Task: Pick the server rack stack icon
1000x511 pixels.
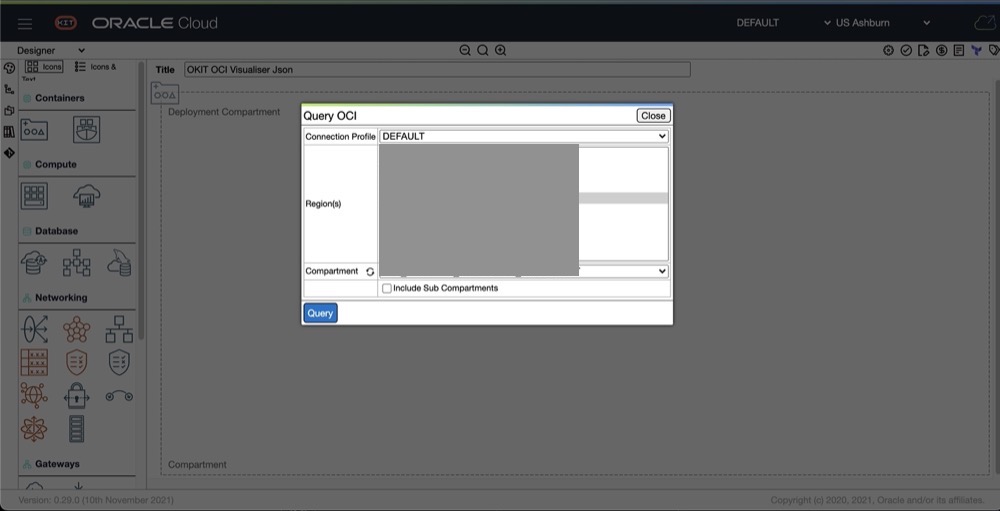Action: coord(77,429)
